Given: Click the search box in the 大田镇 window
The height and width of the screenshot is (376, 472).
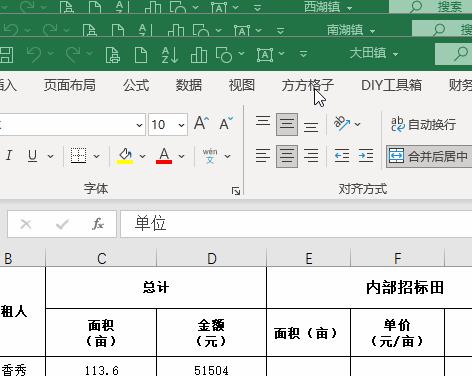Looking at the screenshot, I should click(454, 54).
